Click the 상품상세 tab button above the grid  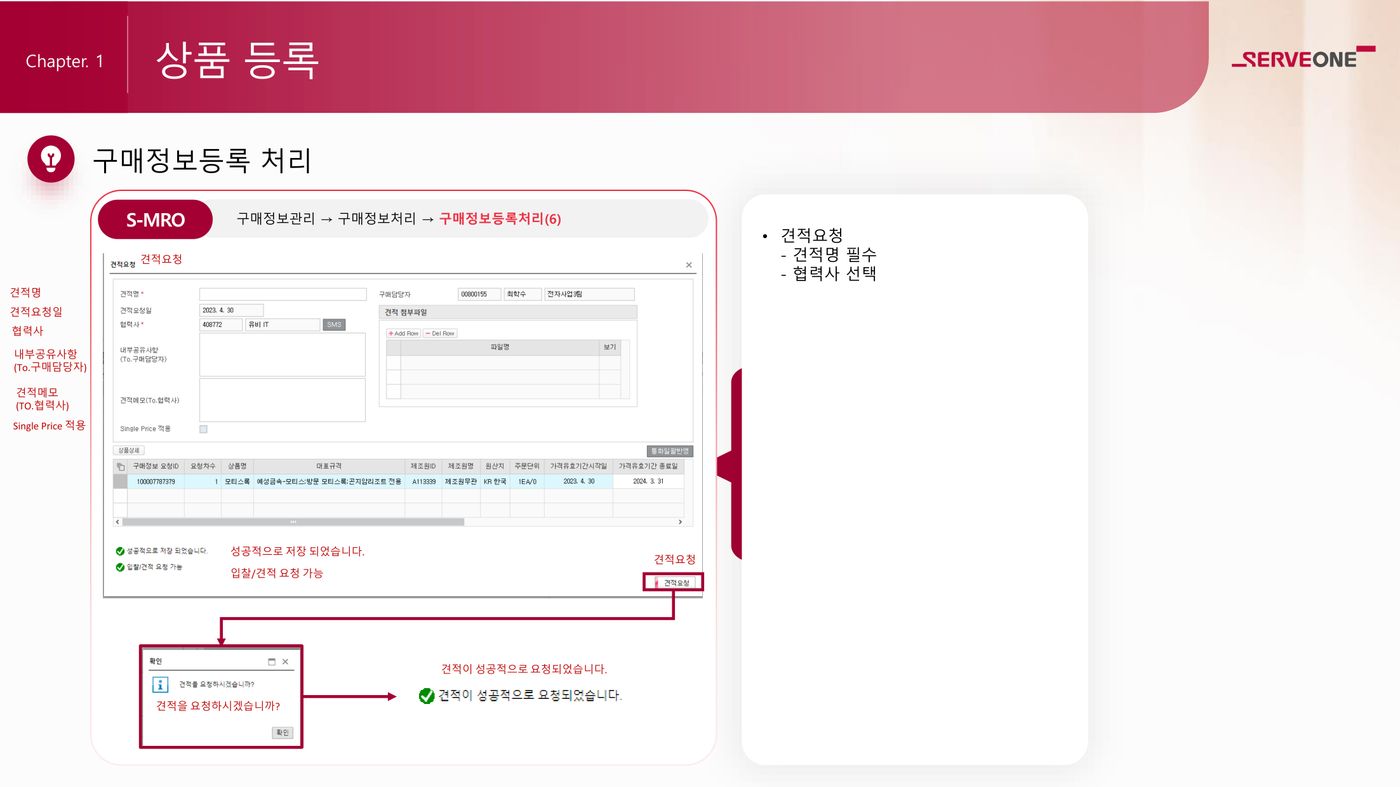click(130, 451)
